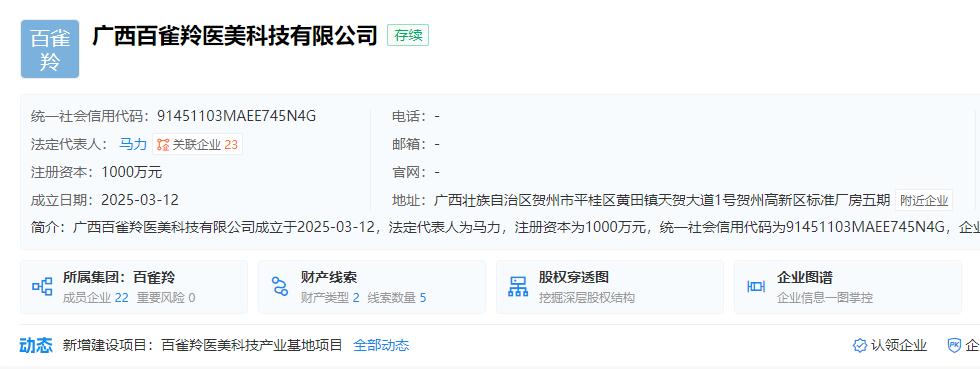Screen dimensions: 980x369
Task: Click the 股权穿透图 structure icon
Action: 518,287
